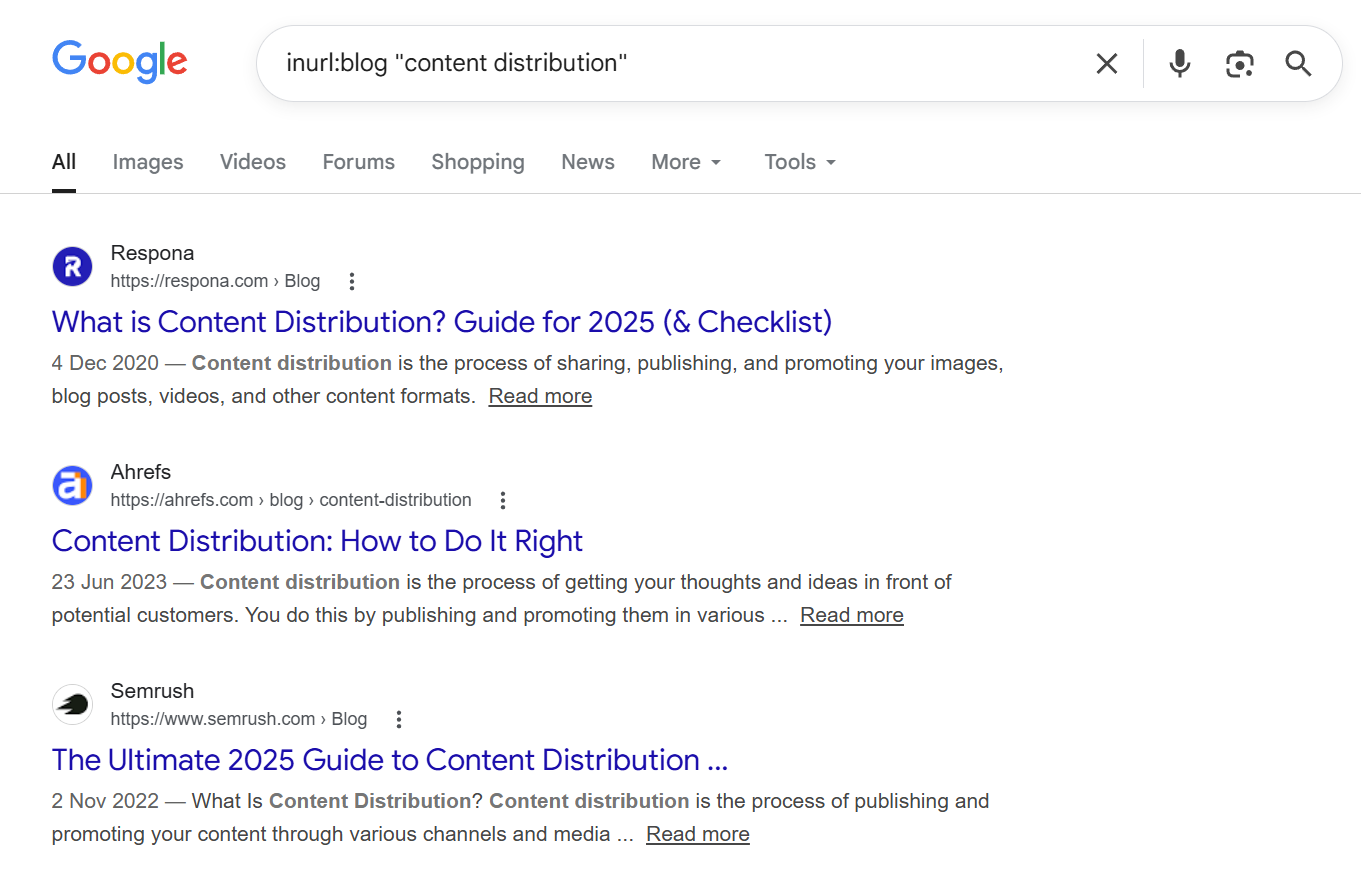Click the search magnifier icon

click(x=1298, y=63)
